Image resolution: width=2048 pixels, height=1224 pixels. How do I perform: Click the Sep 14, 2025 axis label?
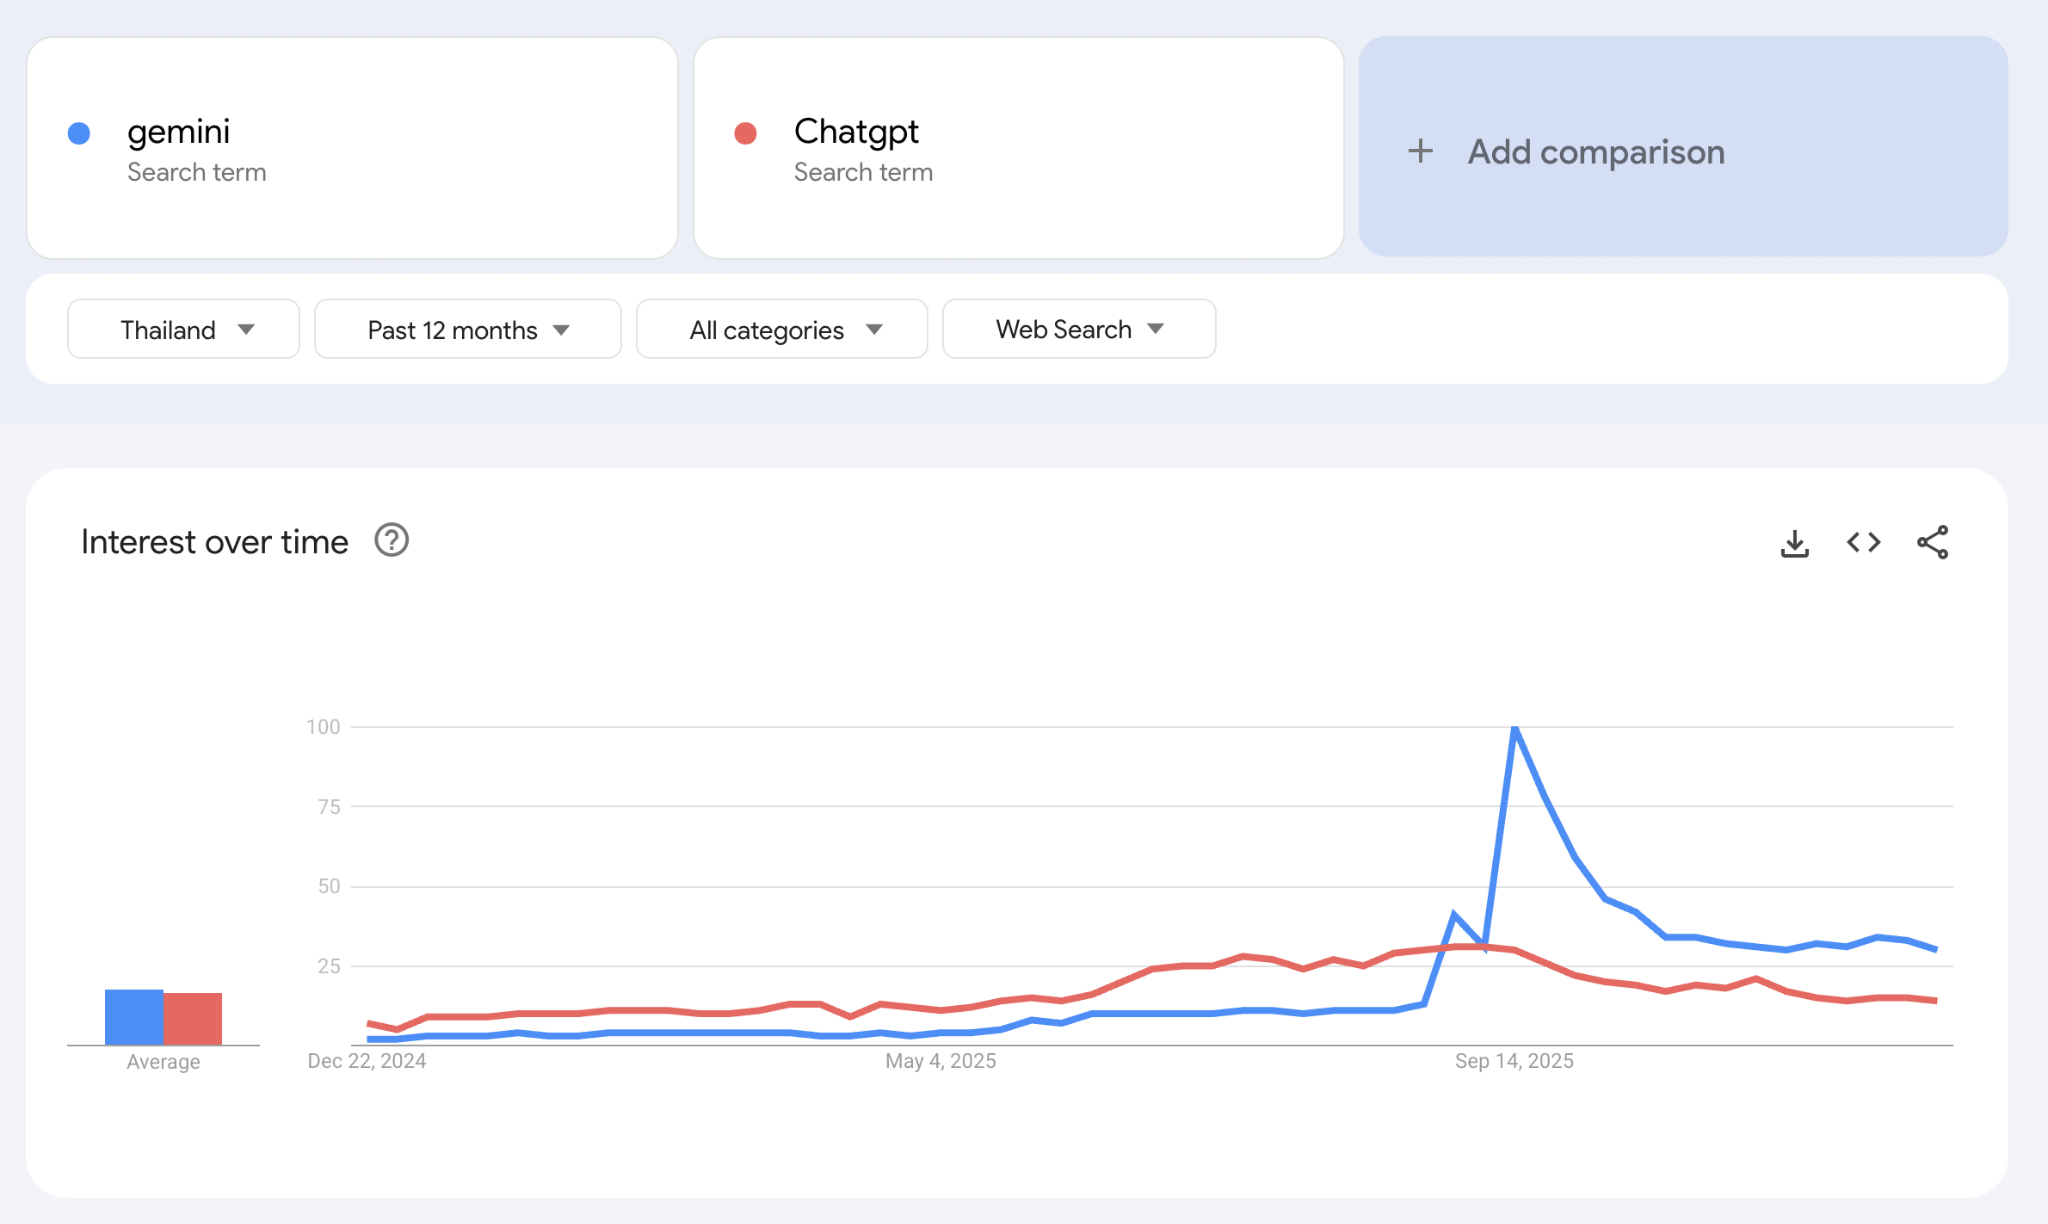click(1513, 1060)
